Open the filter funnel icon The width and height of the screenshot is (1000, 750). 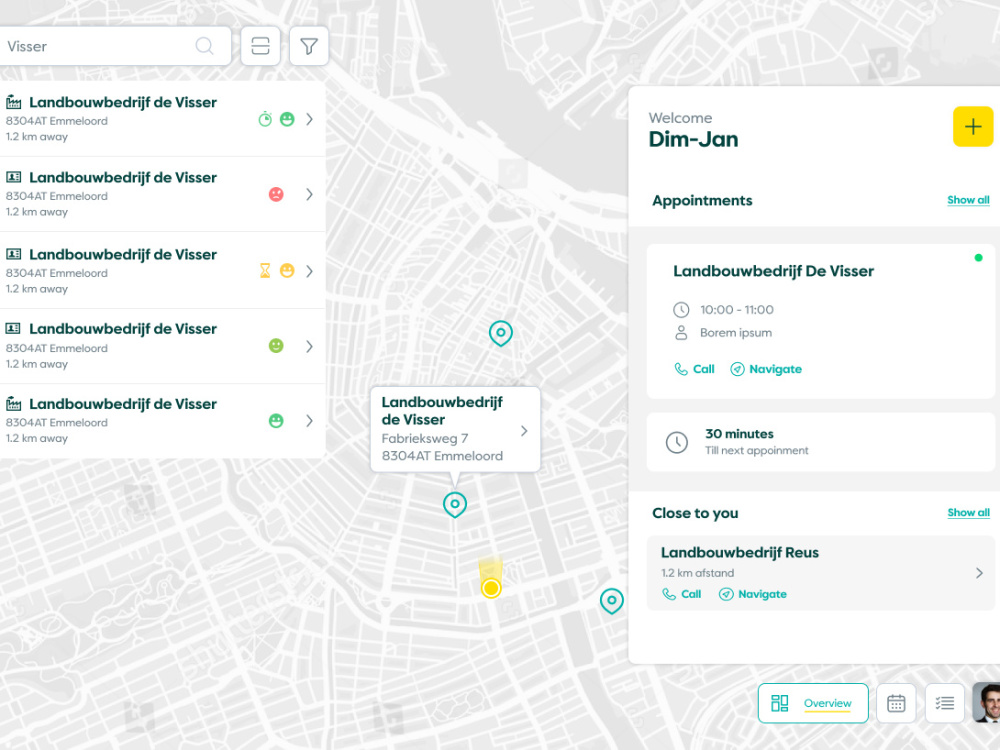coord(309,46)
